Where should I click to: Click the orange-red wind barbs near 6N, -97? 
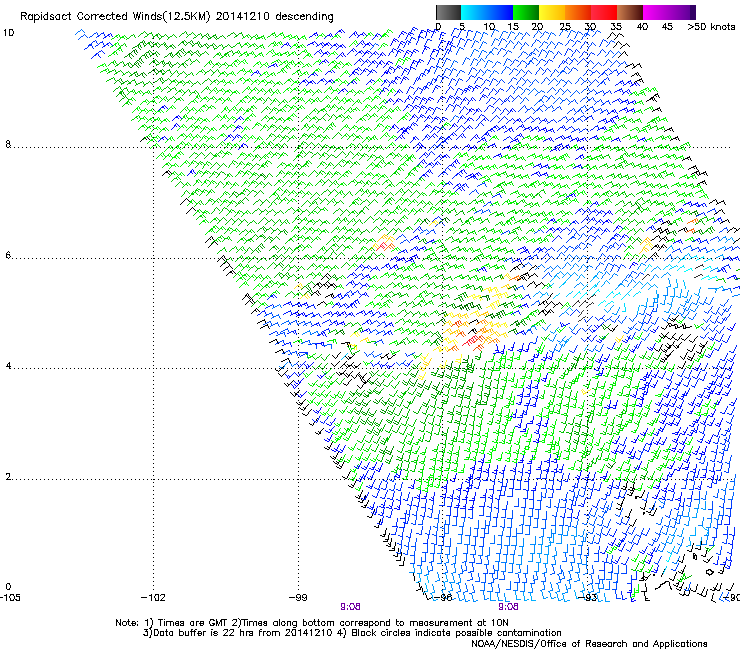(385, 245)
